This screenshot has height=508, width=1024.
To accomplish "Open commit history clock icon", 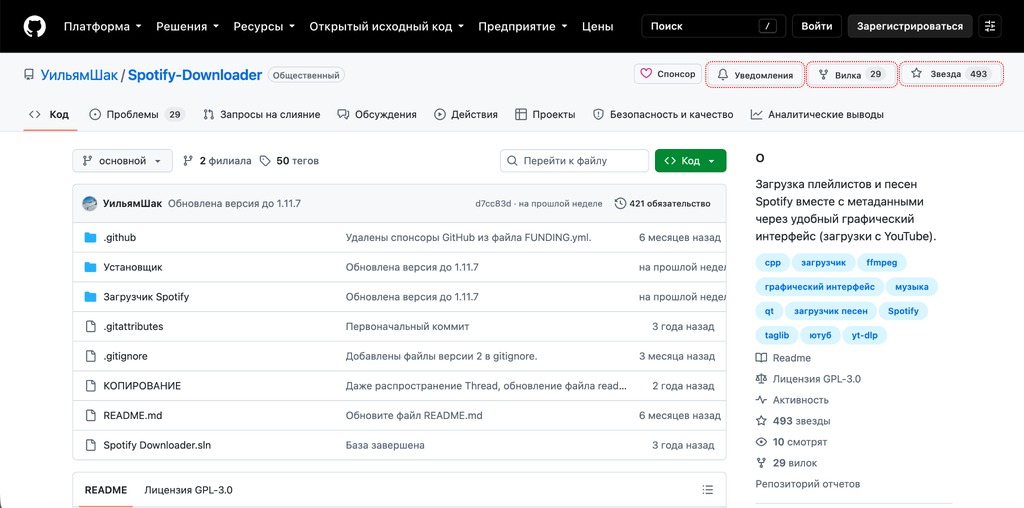I will (x=620, y=203).
